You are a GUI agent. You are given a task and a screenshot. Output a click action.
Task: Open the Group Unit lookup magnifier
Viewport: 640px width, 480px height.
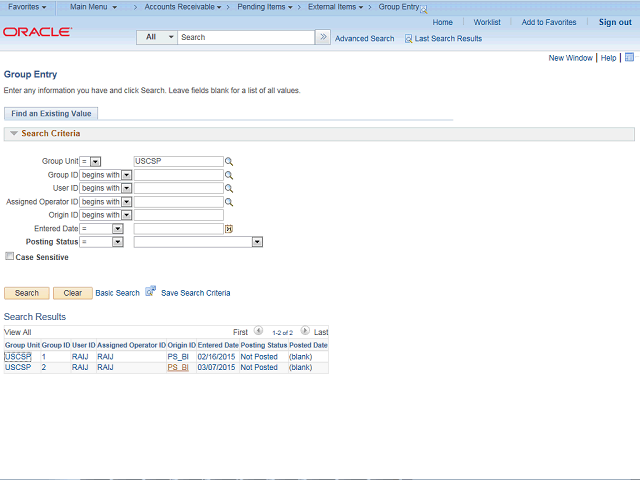pos(229,162)
